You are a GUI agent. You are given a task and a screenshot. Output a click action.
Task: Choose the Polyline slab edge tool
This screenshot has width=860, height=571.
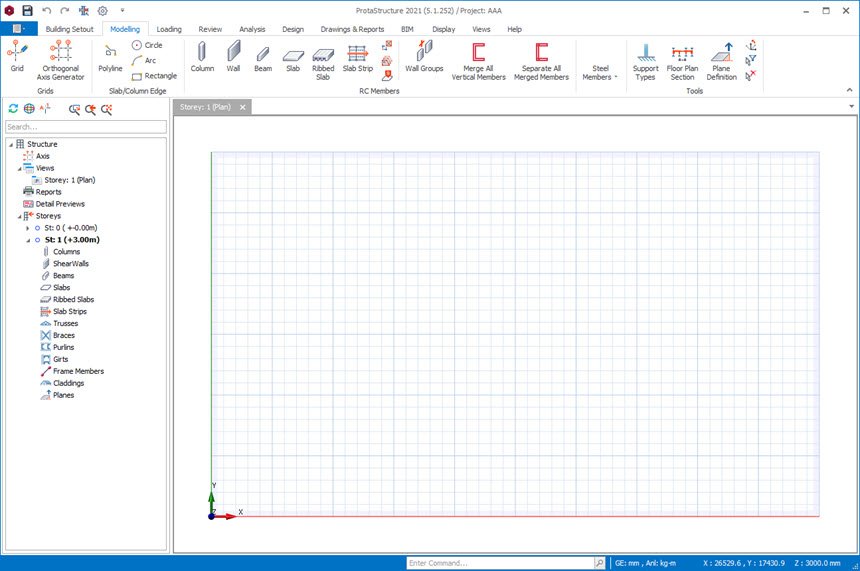(110, 58)
